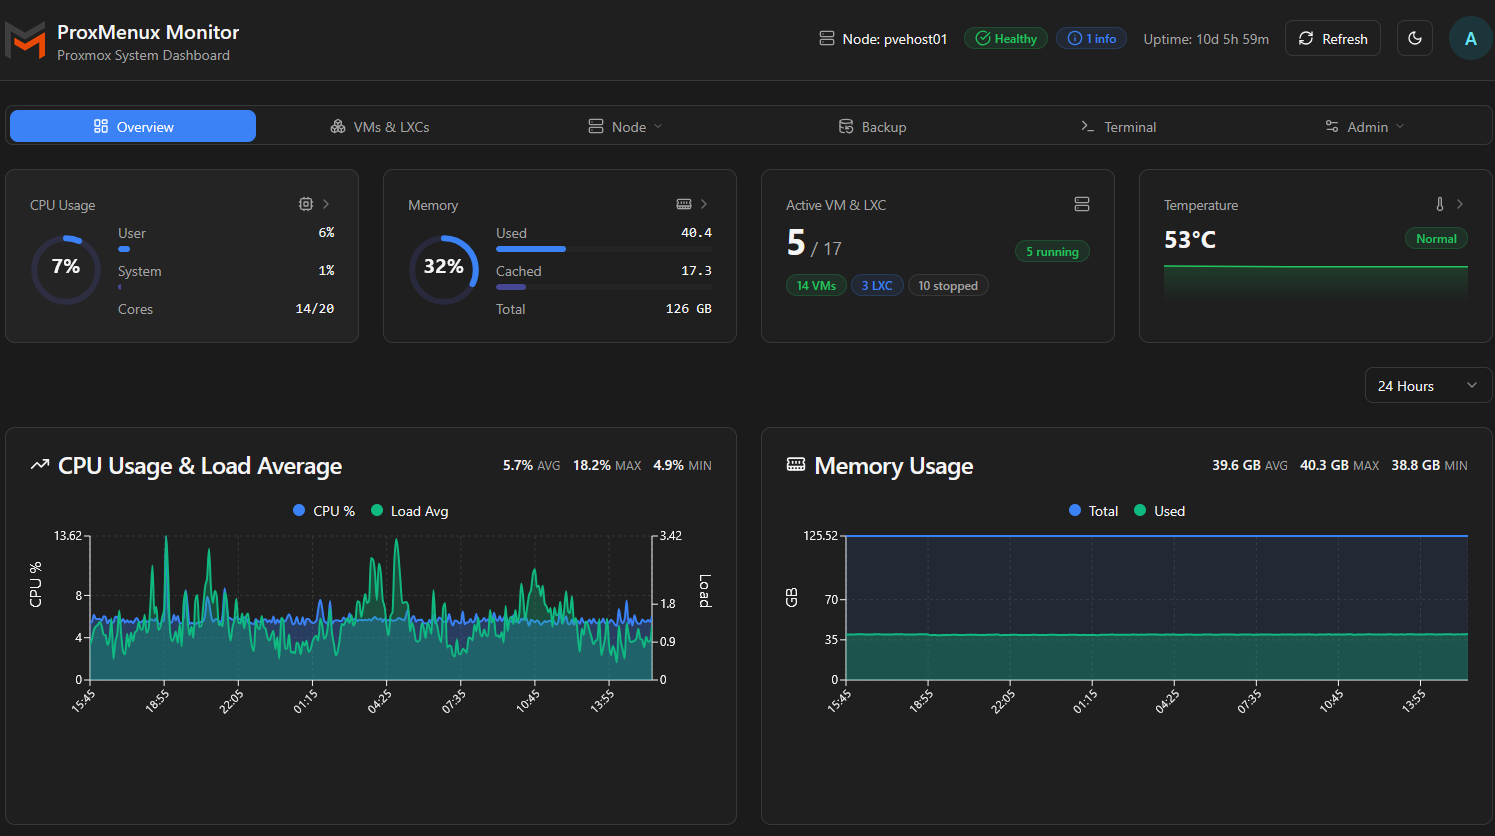
Task: Toggle the Load Avg legend series
Action: pyautogui.click(x=410, y=511)
